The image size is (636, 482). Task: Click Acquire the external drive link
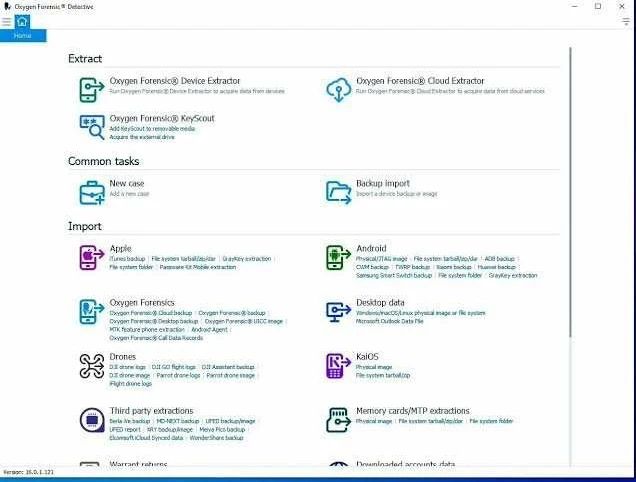coord(142,137)
